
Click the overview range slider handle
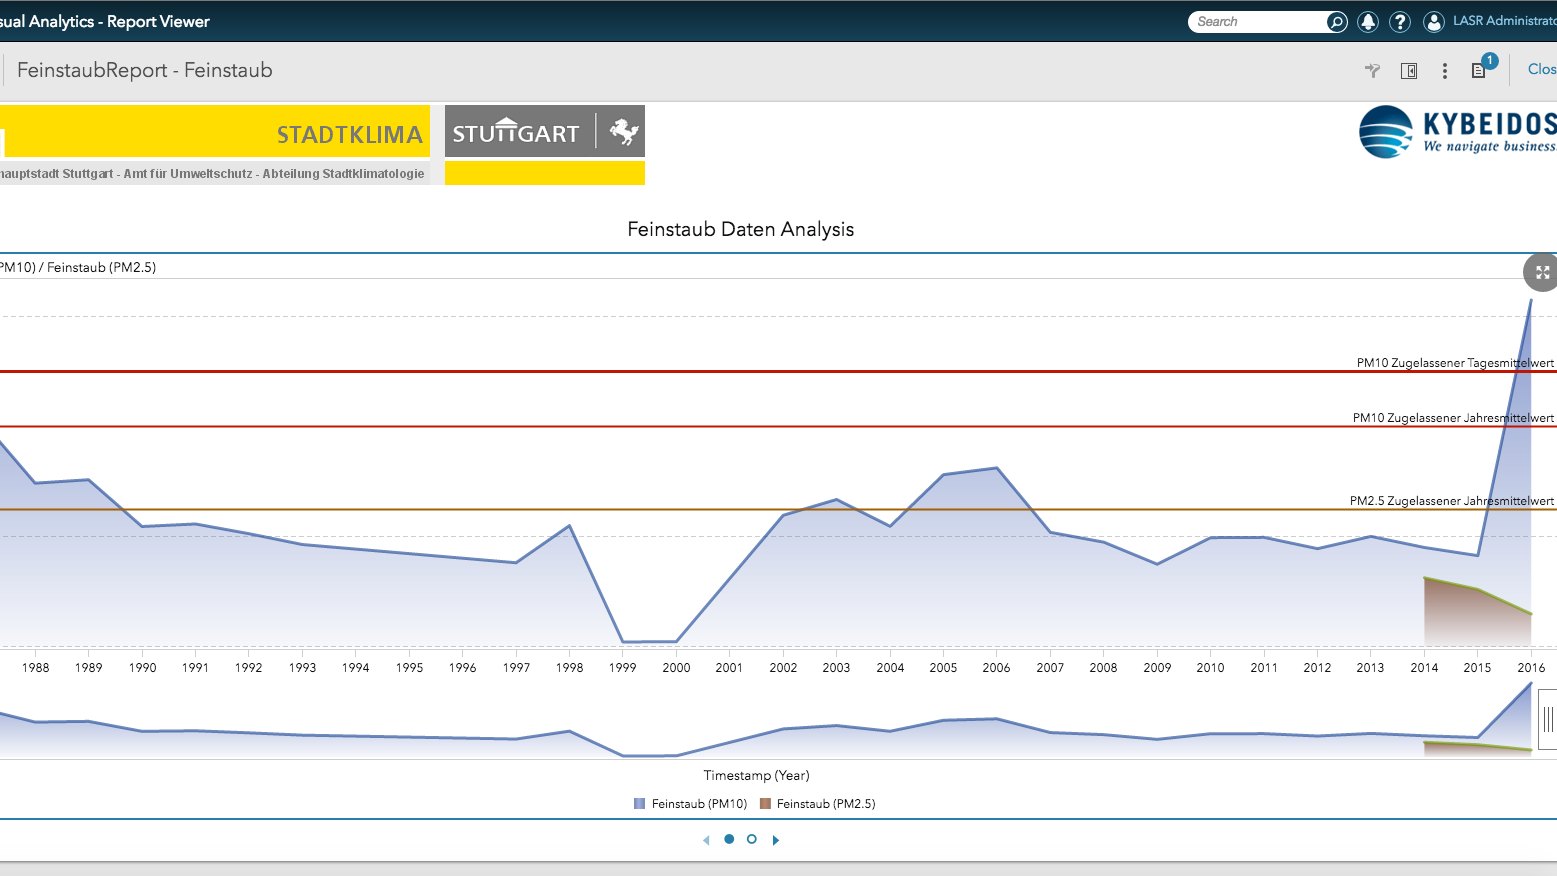1547,719
